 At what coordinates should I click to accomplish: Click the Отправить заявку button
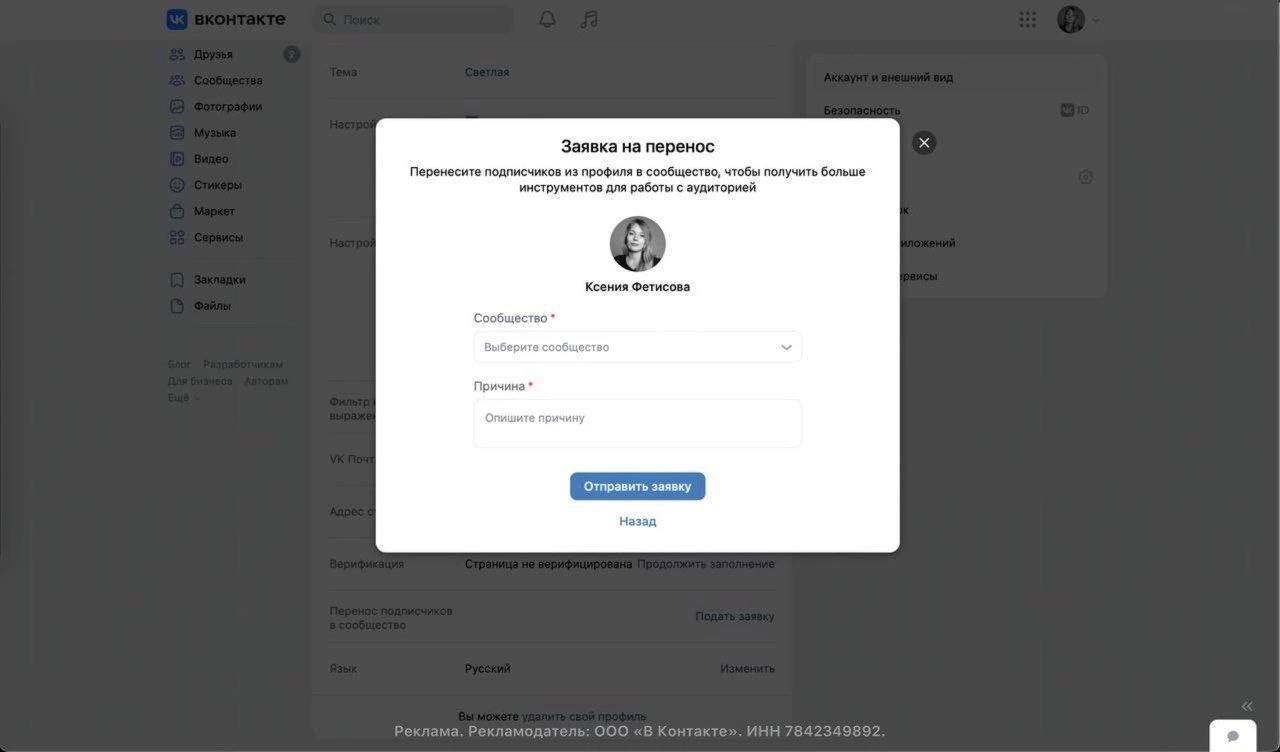(x=637, y=486)
